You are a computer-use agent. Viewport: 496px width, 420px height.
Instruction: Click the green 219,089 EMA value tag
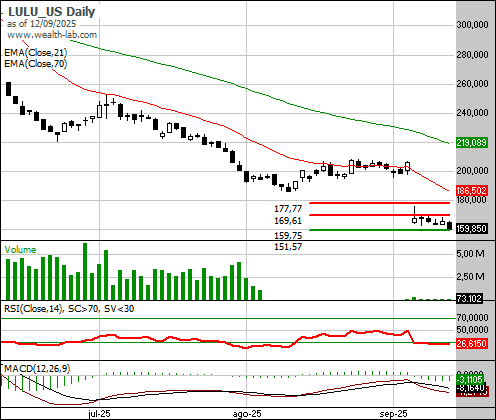pyautogui.click(x=472, y=143)
